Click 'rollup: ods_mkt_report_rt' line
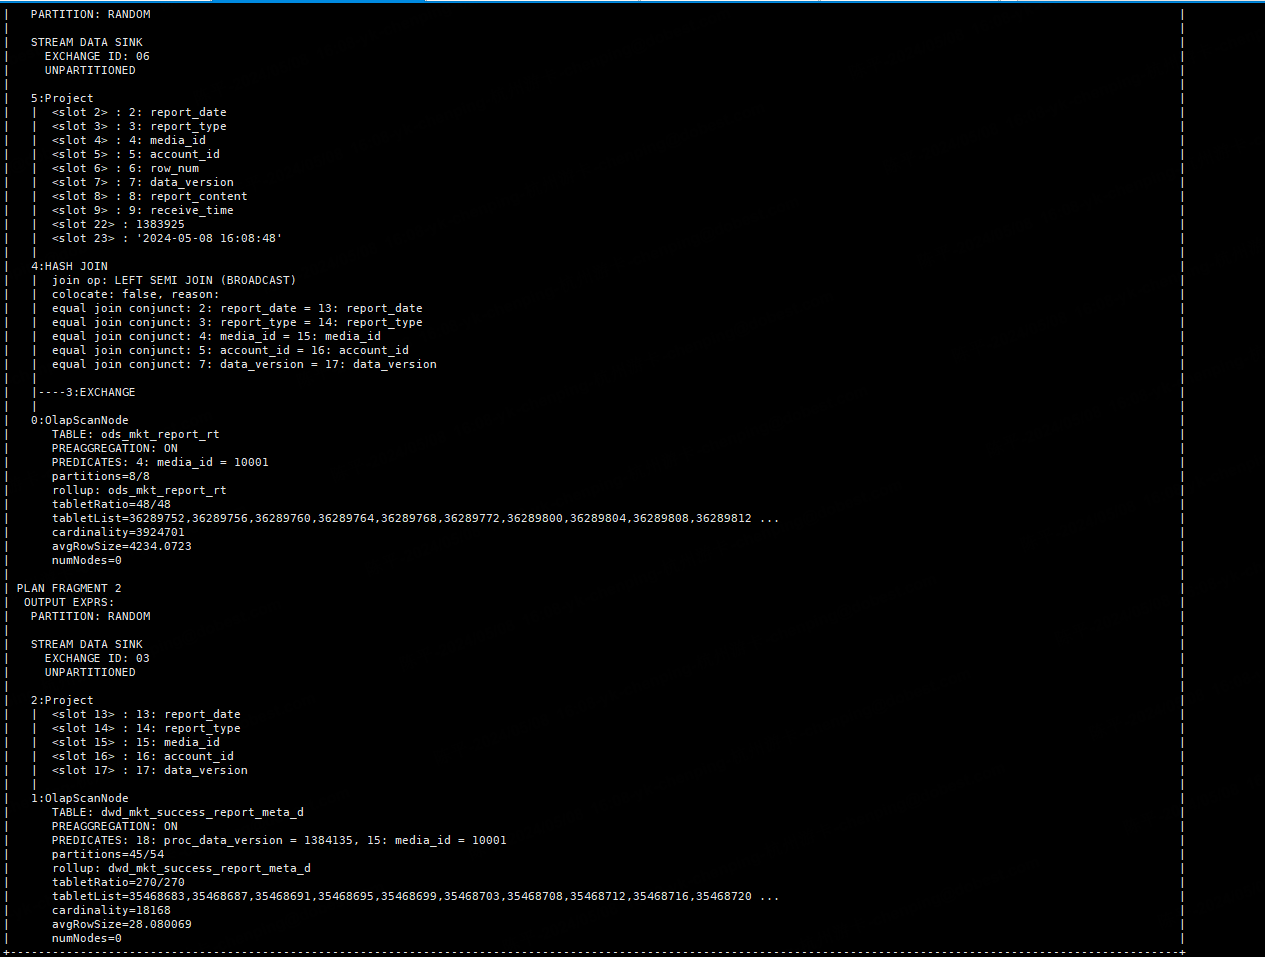This screenshot has height=957, width=1265. pyautogui.click(x=139, y=490)
